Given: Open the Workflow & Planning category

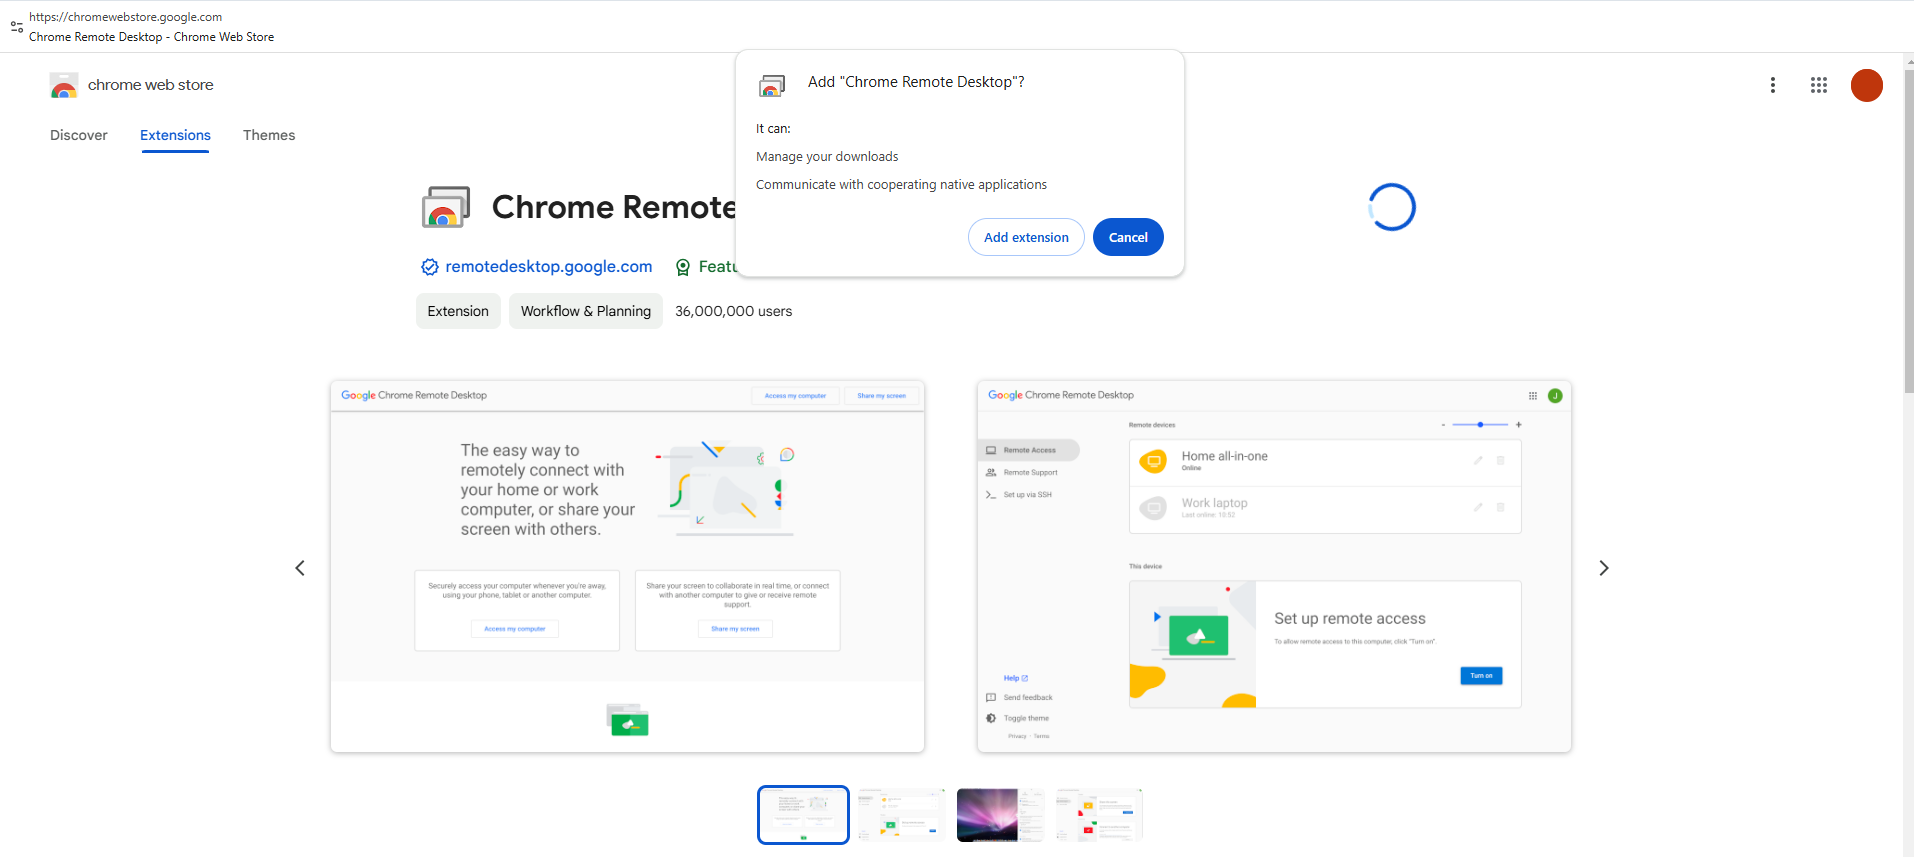Looking at the screenshot, I should 586,311.
